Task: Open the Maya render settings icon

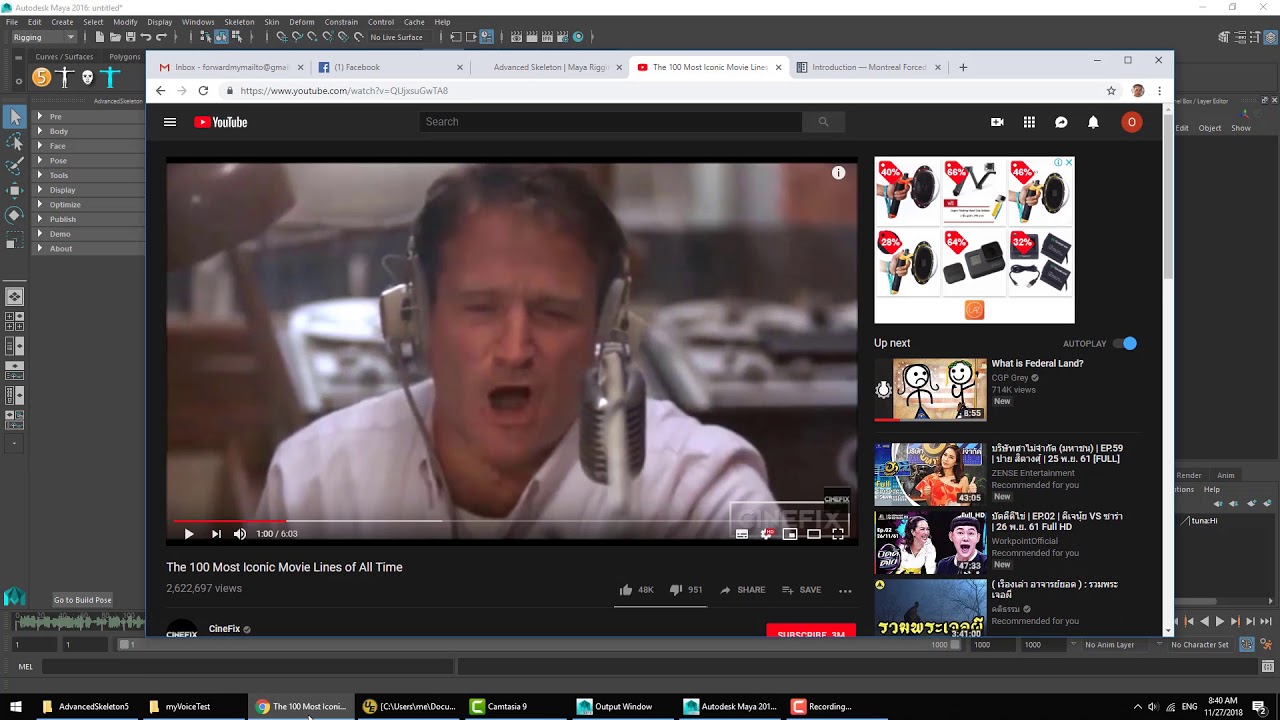Action: click(562, 37)
